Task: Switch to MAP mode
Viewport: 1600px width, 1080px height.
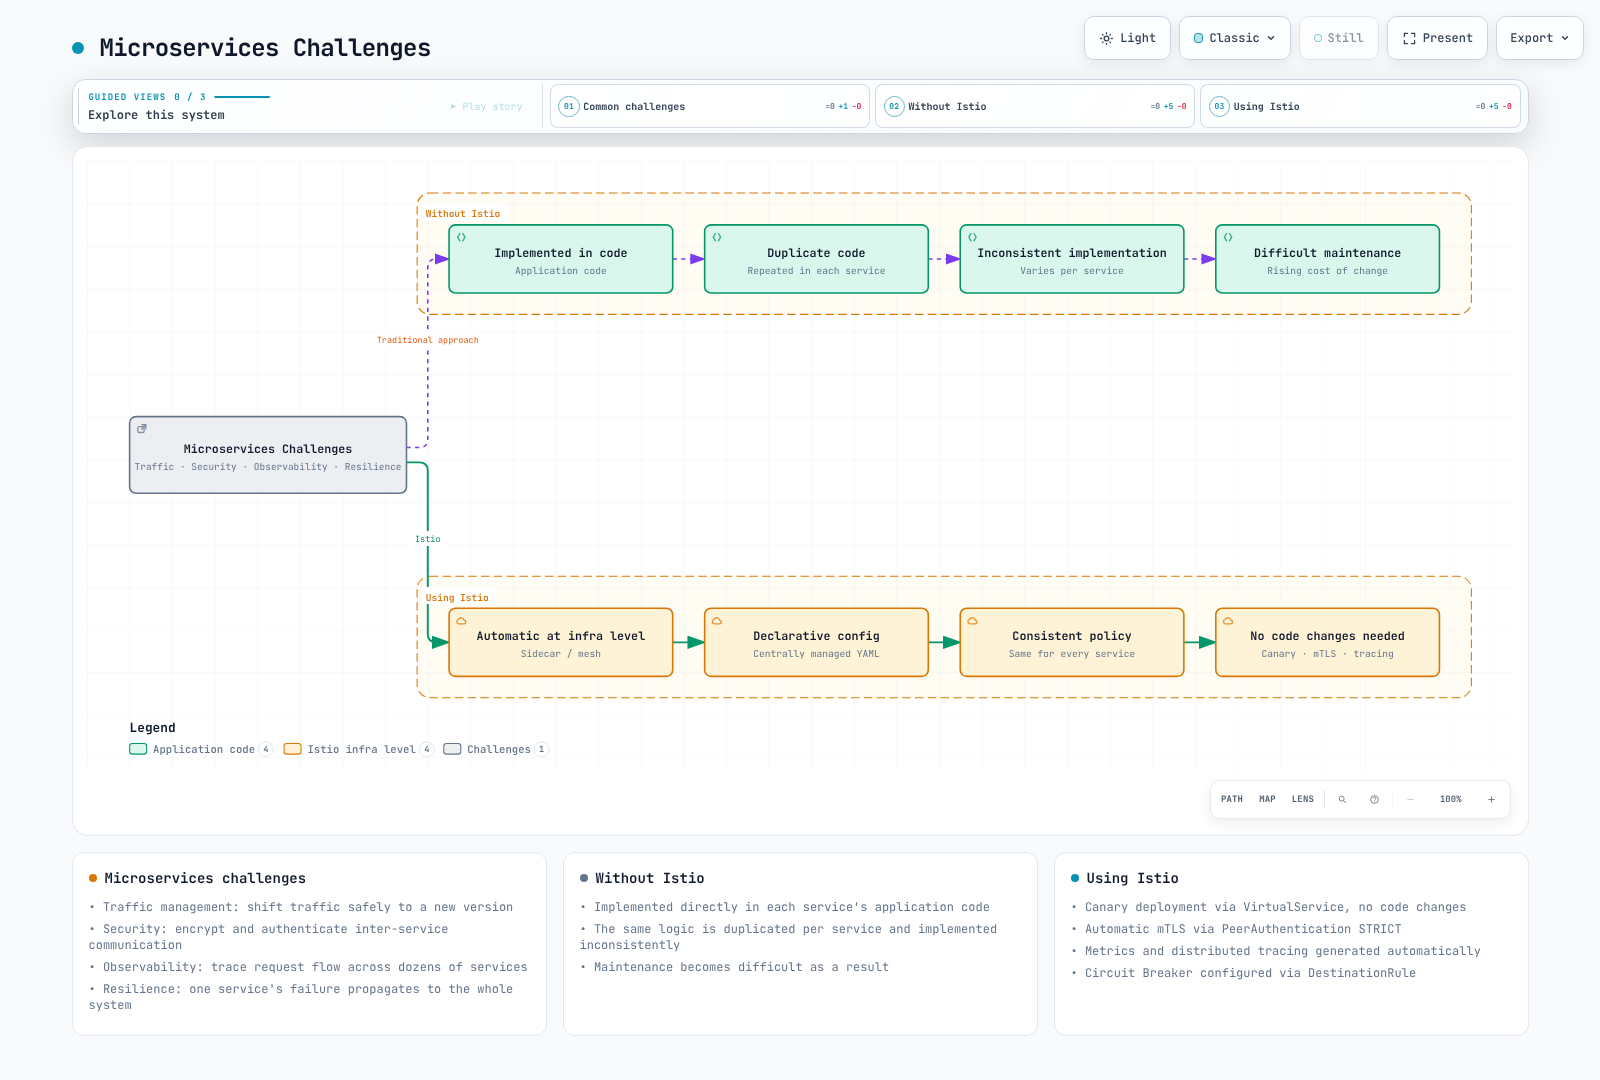Action: coord(1267,799)
